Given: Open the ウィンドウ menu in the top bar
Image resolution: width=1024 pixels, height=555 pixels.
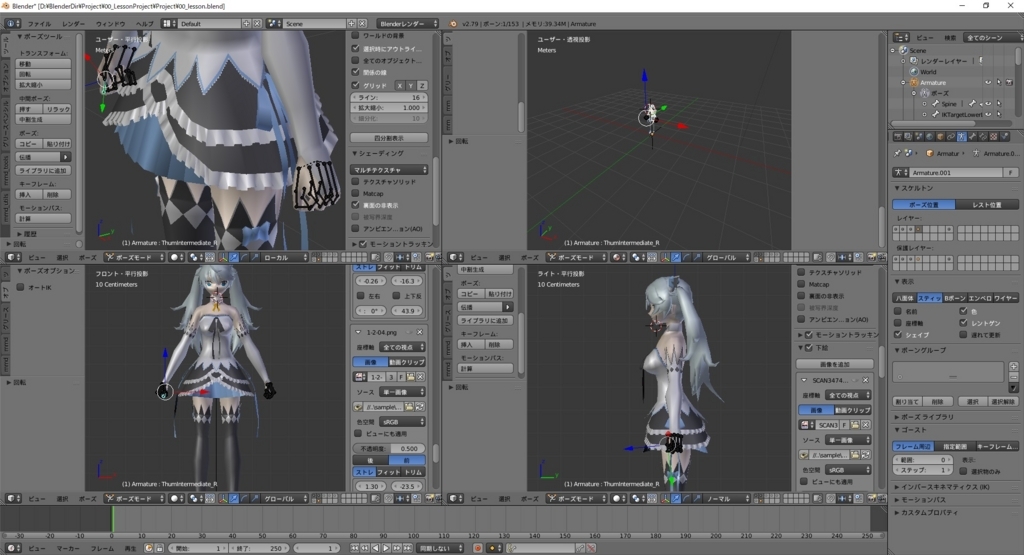Looking at the screenshot, I should tap(110, 24).
